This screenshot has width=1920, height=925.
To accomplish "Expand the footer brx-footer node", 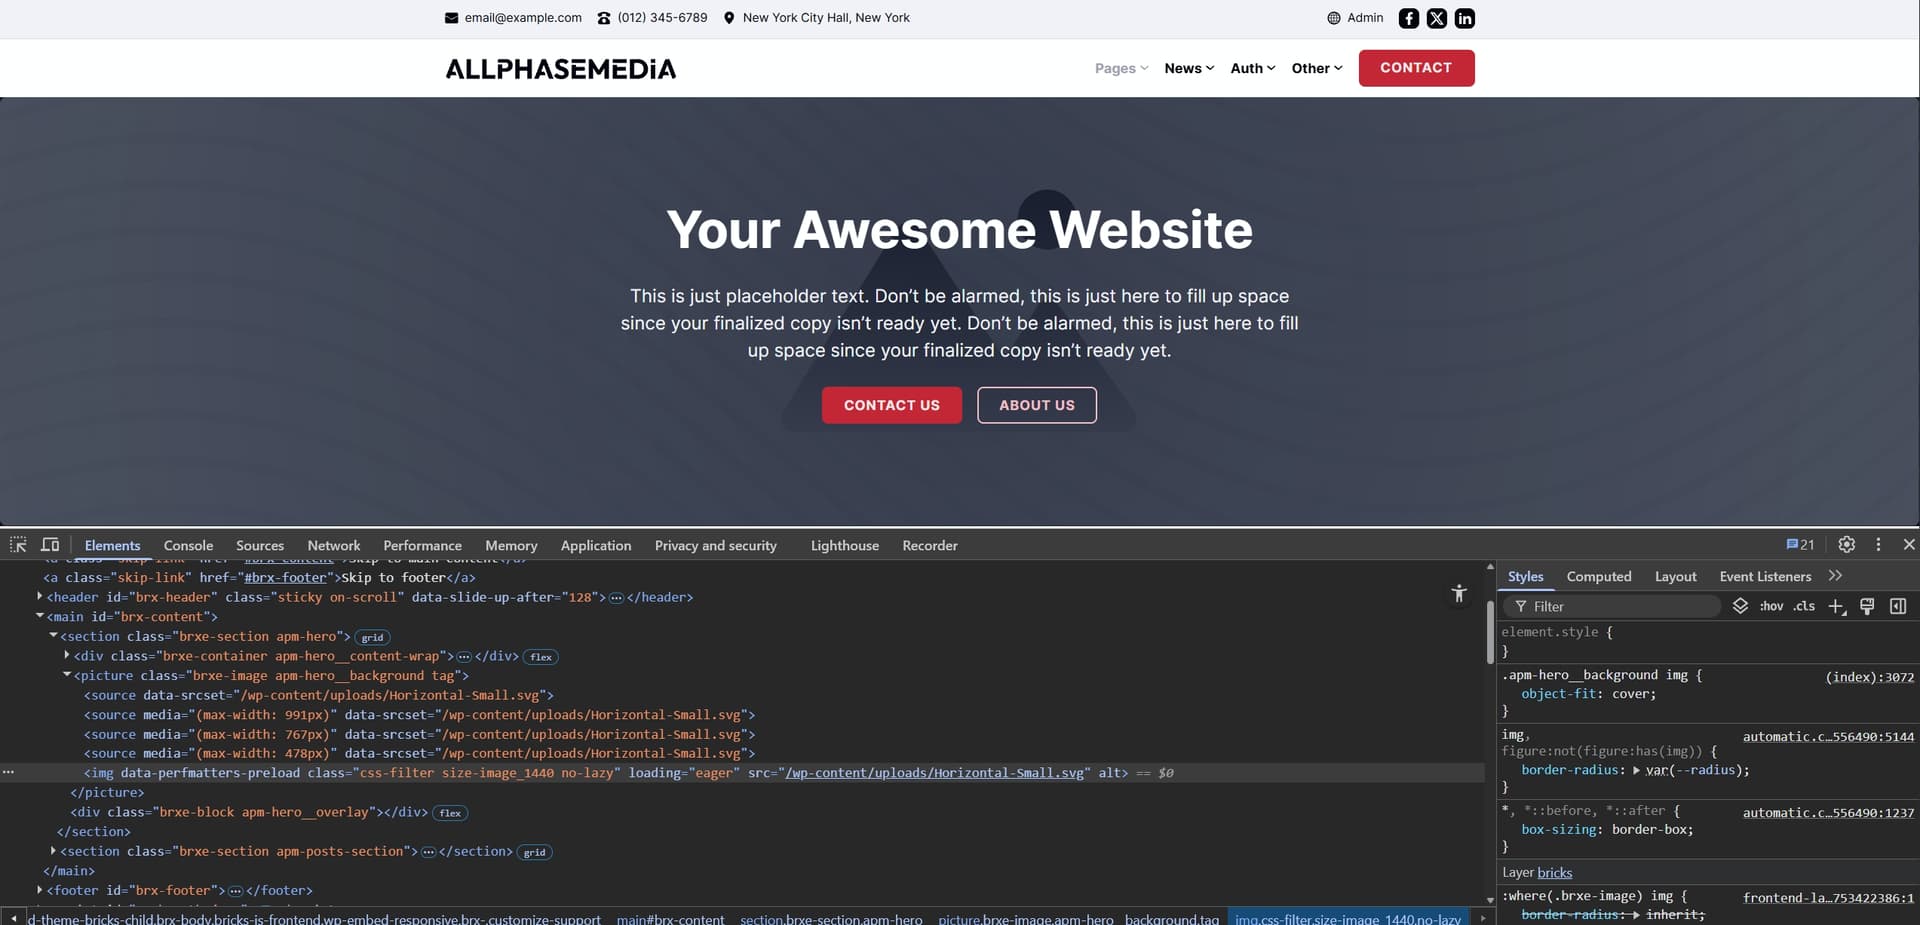I will pos(40,890).
